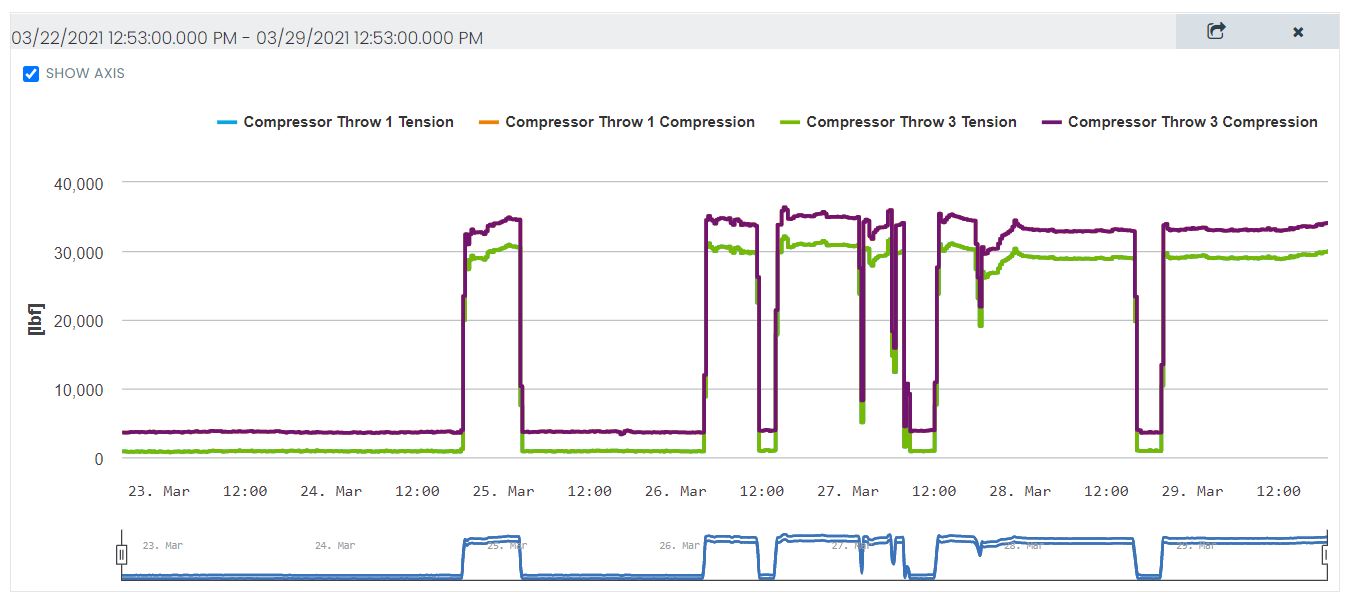Click the export share icon
The width and height of the screenshot is (1350, 600).
click(1216, 31)
